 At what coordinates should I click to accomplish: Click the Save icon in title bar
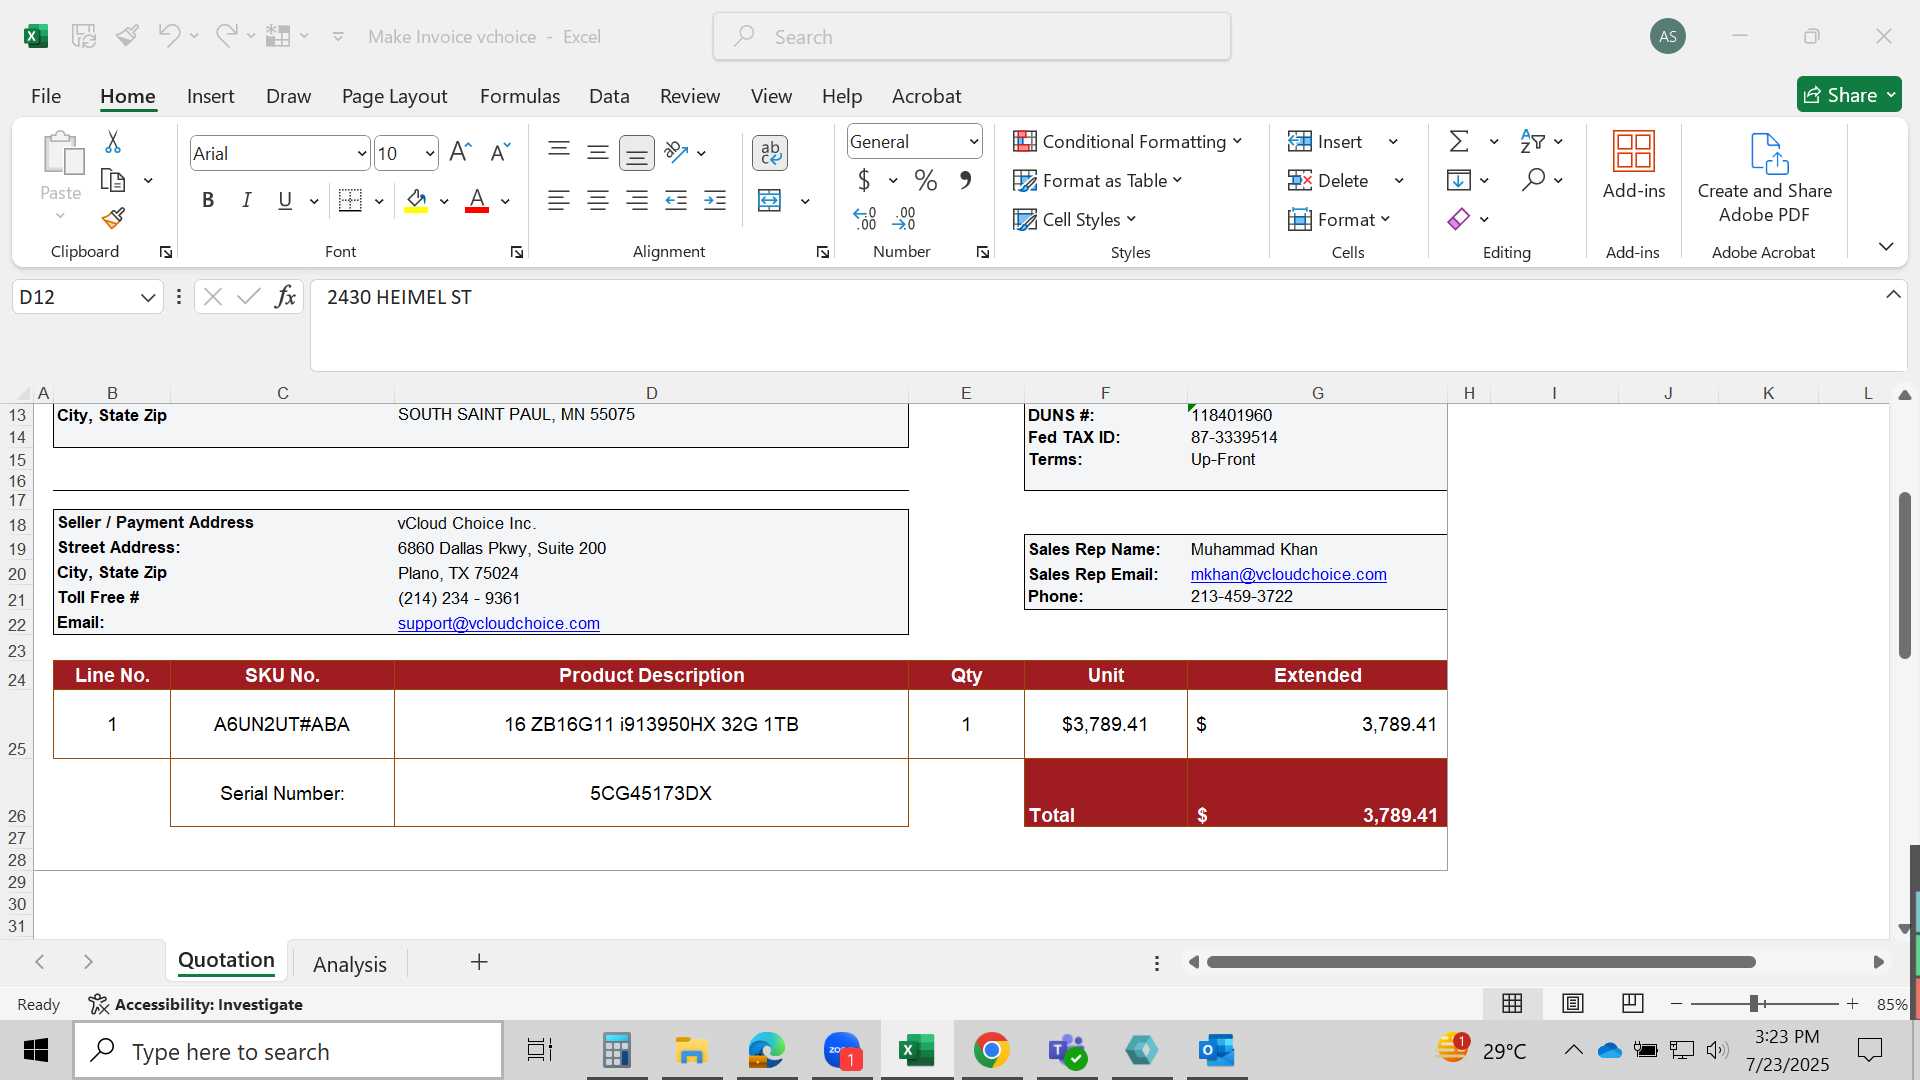(84, 36)
